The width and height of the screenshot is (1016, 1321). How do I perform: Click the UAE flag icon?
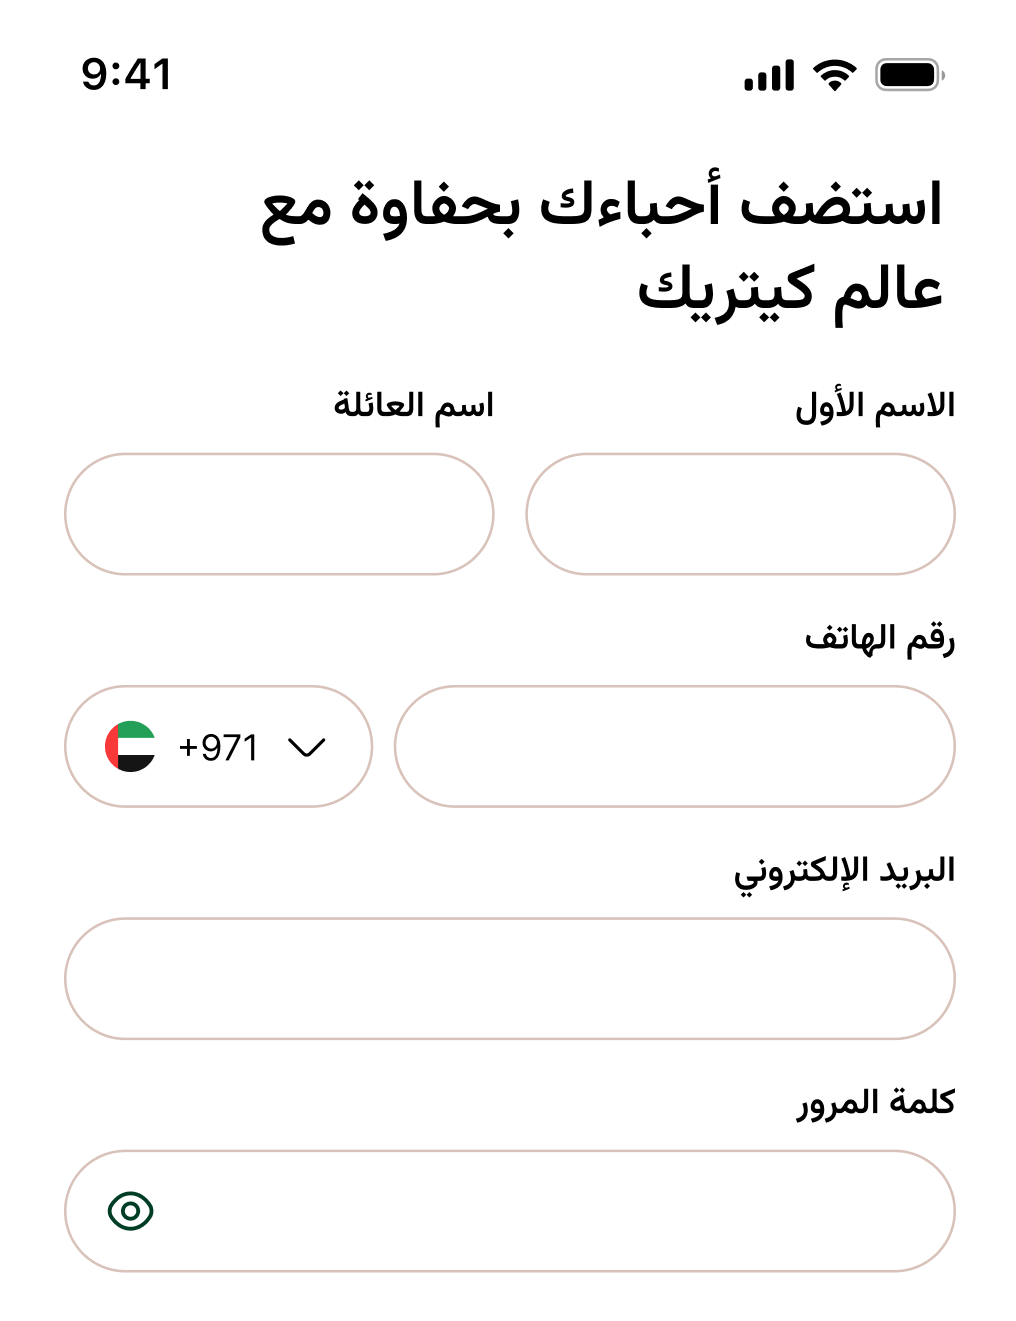pos(131,746)
